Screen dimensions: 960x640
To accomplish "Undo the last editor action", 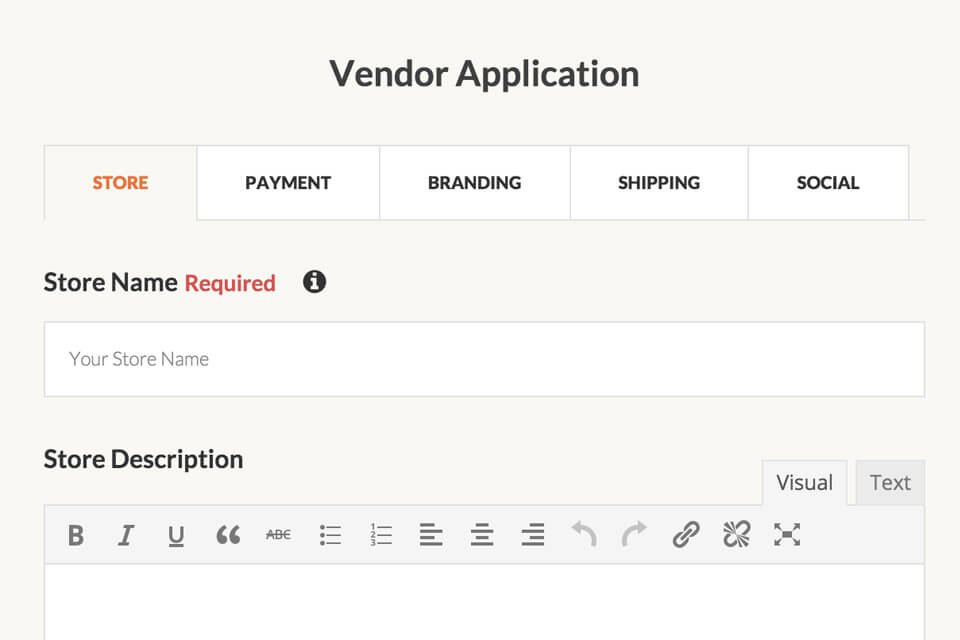I will (584, 535).
